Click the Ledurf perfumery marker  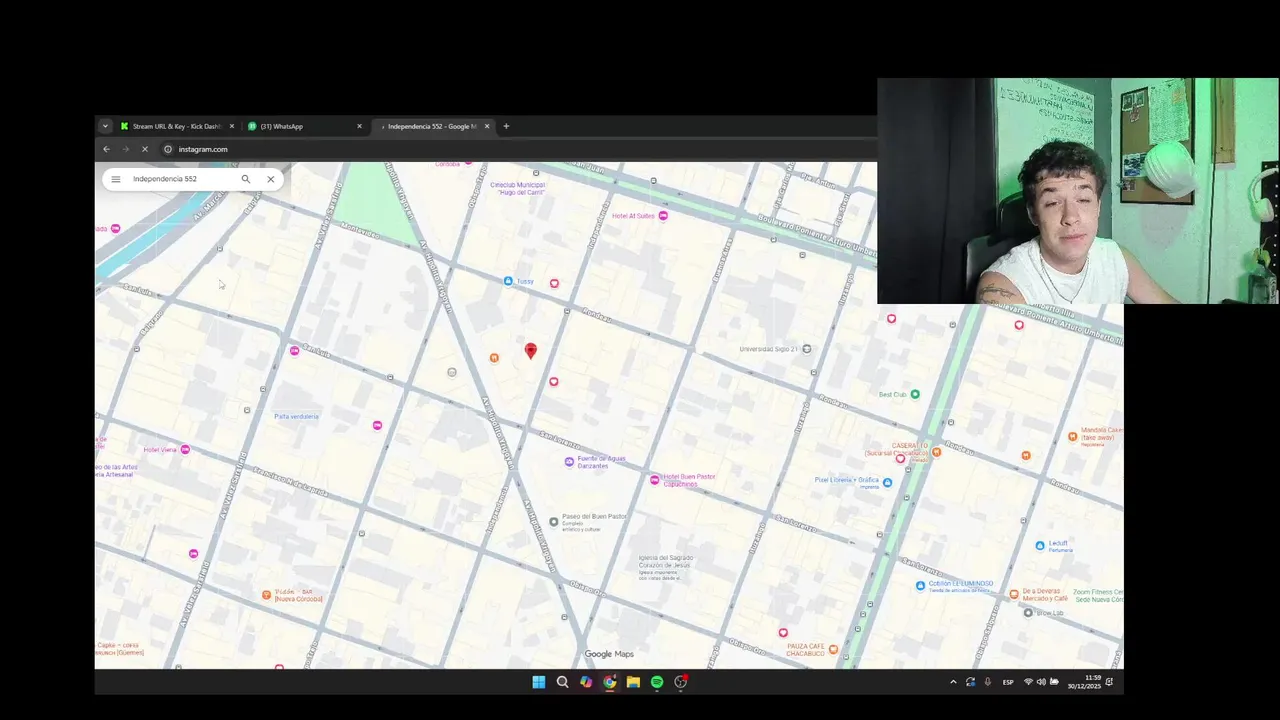click(1040, 545)
